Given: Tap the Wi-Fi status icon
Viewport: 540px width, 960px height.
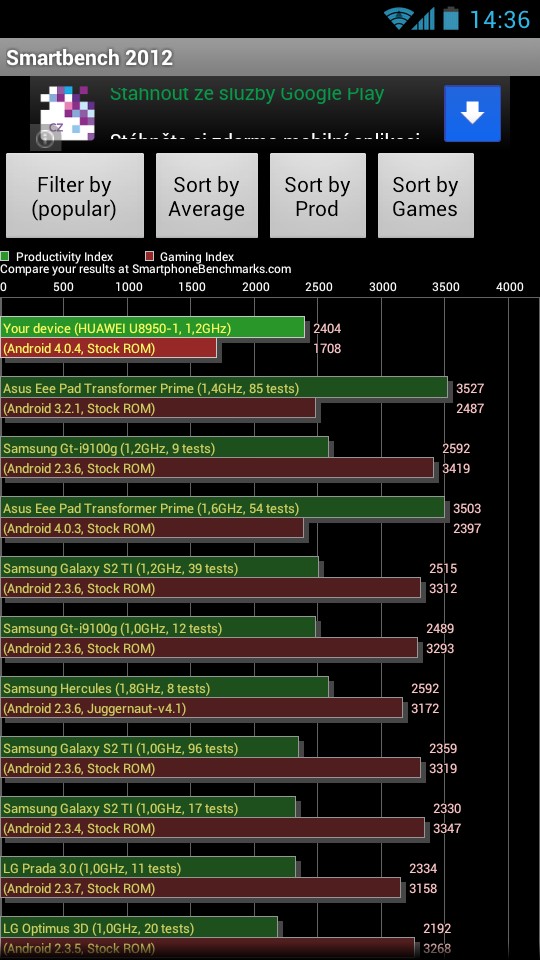Looking at the screenshot, I should 397,19.
